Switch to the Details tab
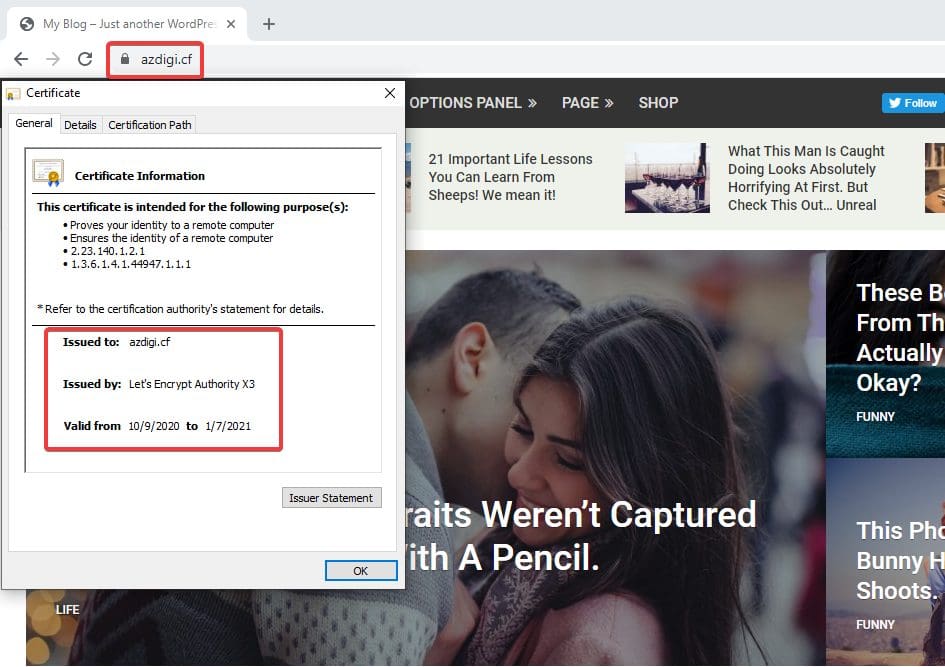This screenshot has height=667, width=945. [80, 125]
